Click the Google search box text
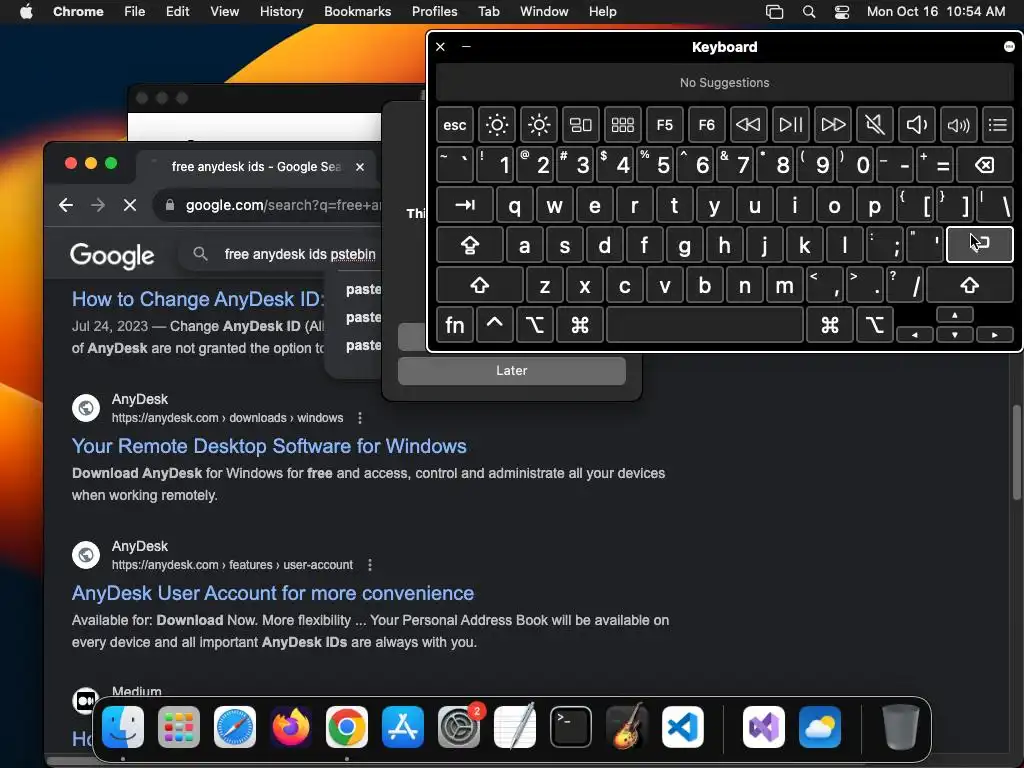Screen dimensions: 1024x768 click(300, 254)
